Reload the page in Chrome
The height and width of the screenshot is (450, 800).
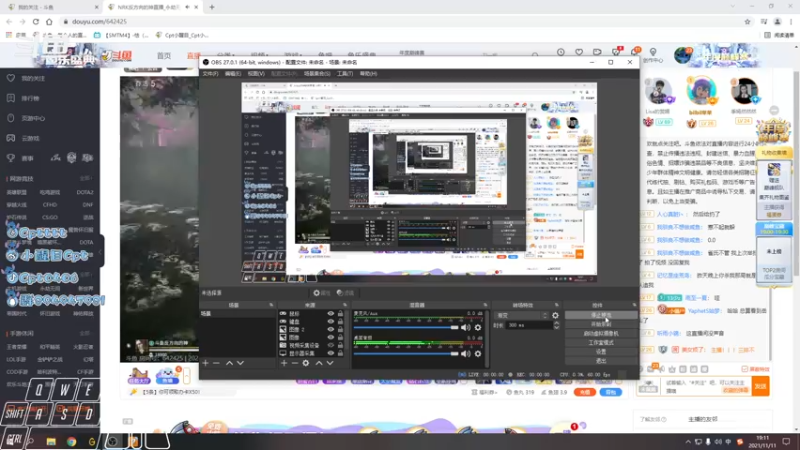pyautogui.click(x=36, y=21)
